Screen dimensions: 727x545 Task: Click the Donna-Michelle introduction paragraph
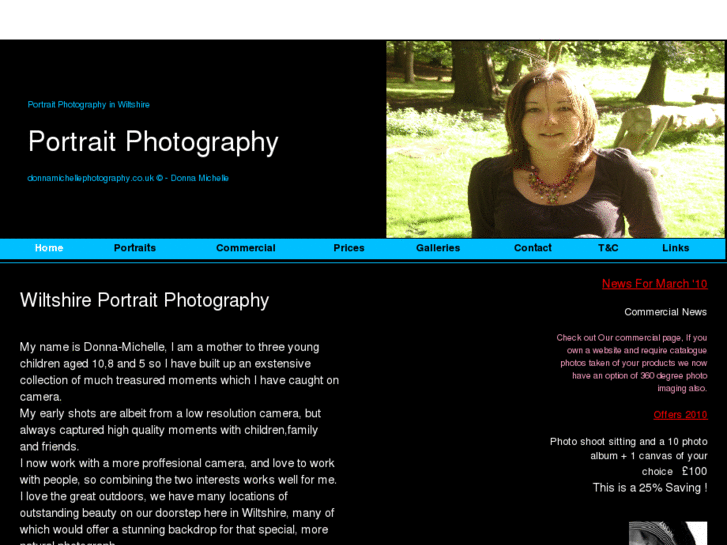click(179, 372)
